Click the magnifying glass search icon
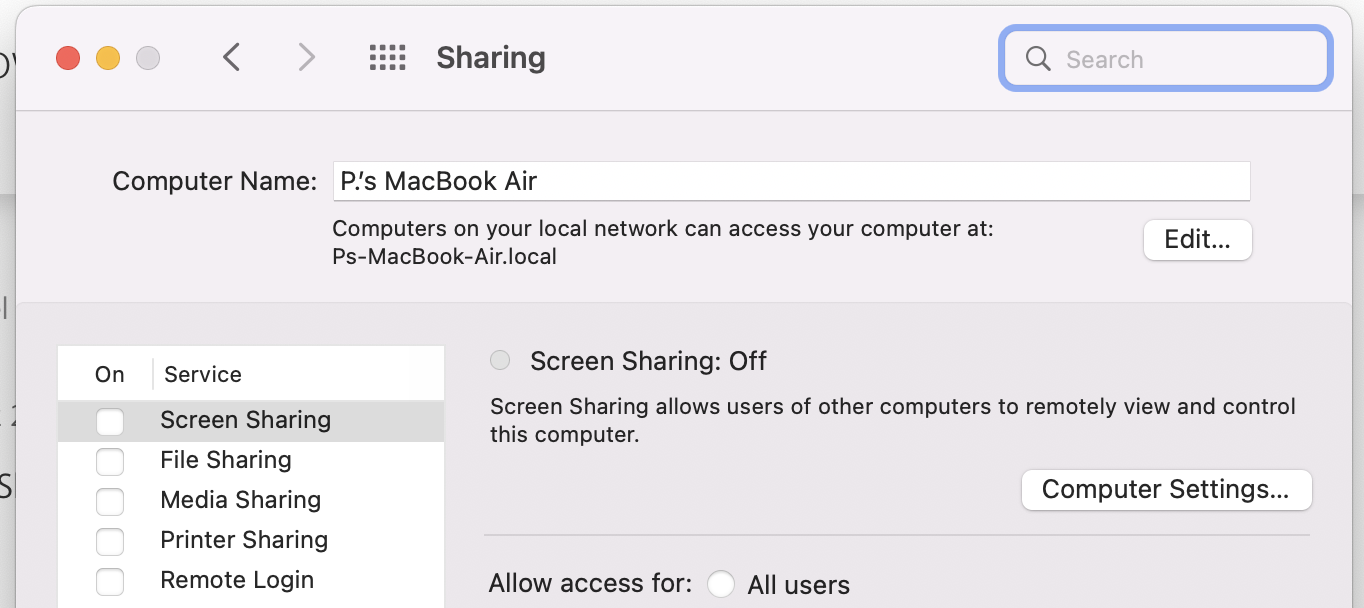 1039,59
